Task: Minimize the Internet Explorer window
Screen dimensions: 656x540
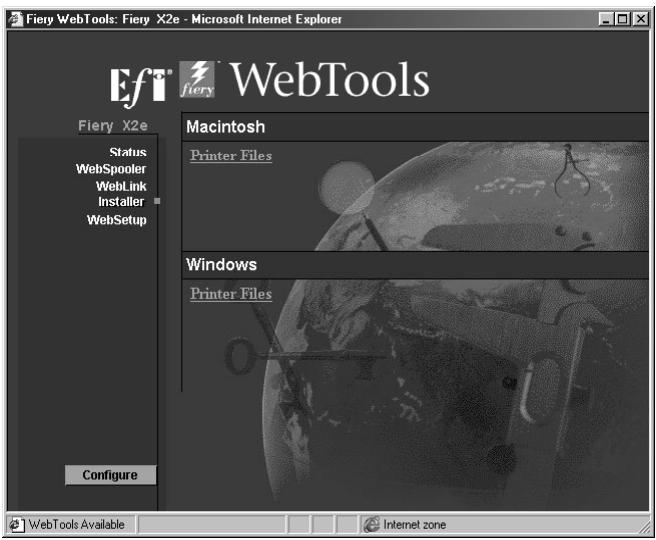Action: coord(606,19)
